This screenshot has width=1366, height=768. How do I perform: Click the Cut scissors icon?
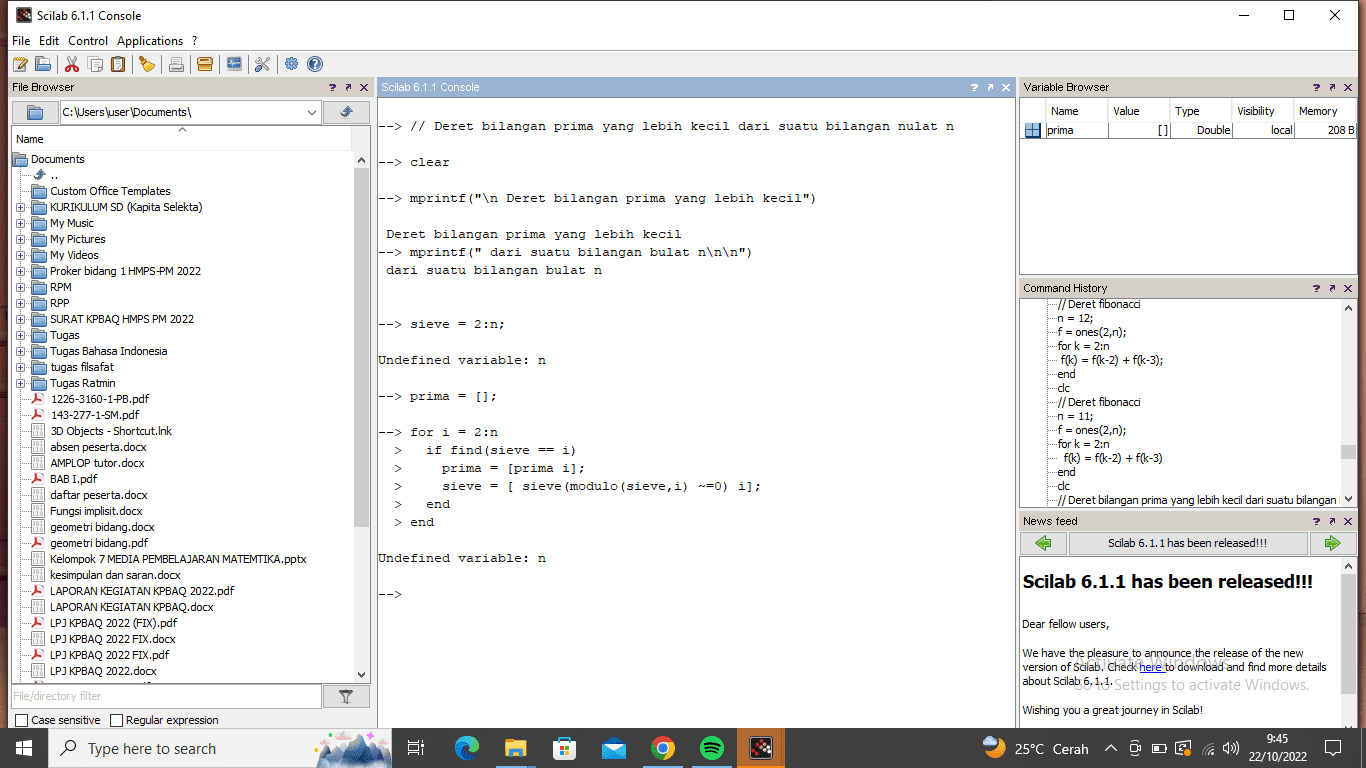(x=72, y=64)
